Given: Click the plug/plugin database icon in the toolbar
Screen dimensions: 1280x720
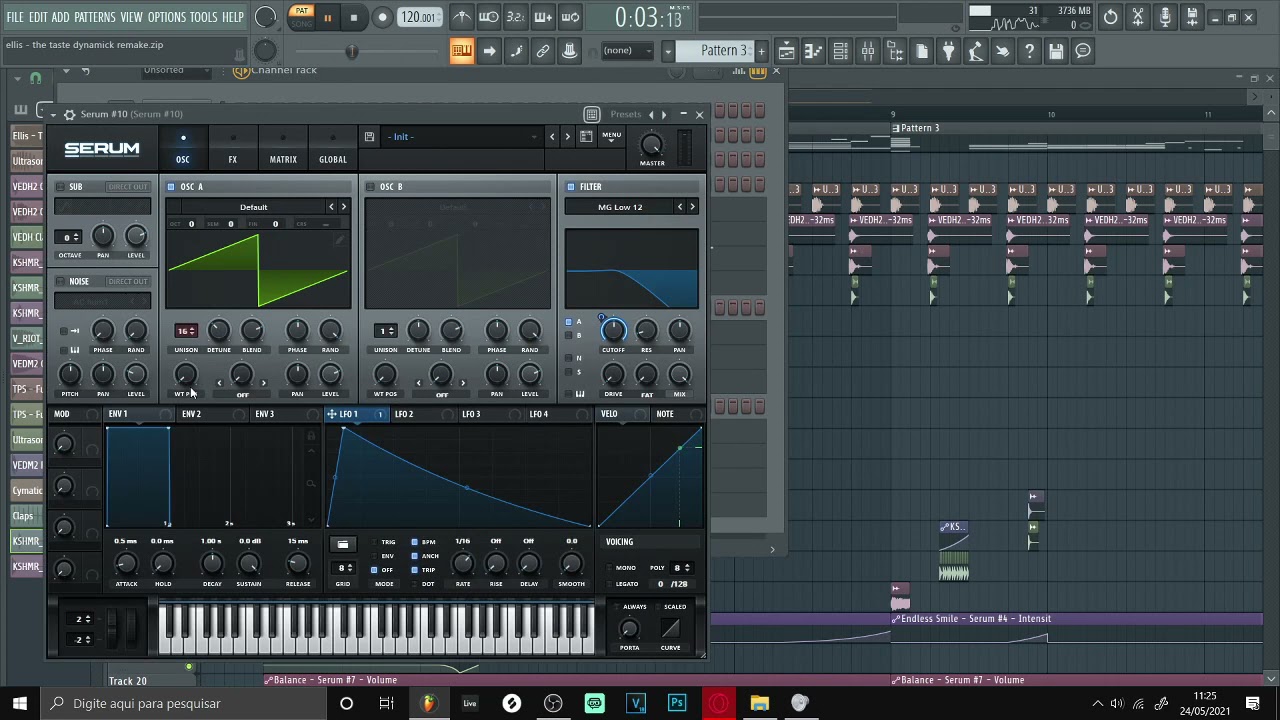Looking at the screenshot, I should point(948,51).
